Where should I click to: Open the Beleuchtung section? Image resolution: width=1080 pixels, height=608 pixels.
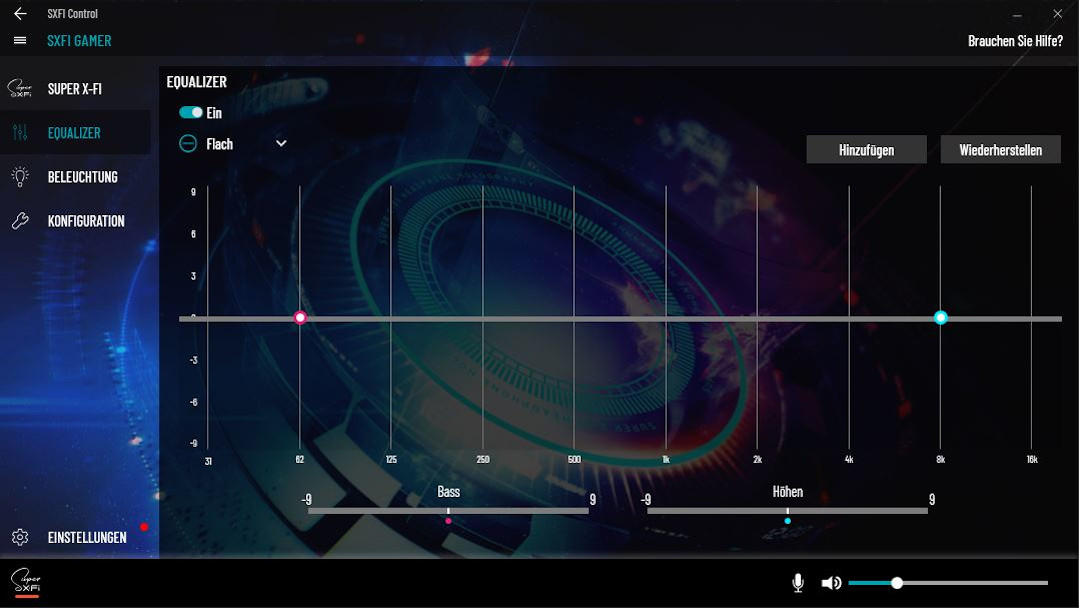(x=83, y=177)
